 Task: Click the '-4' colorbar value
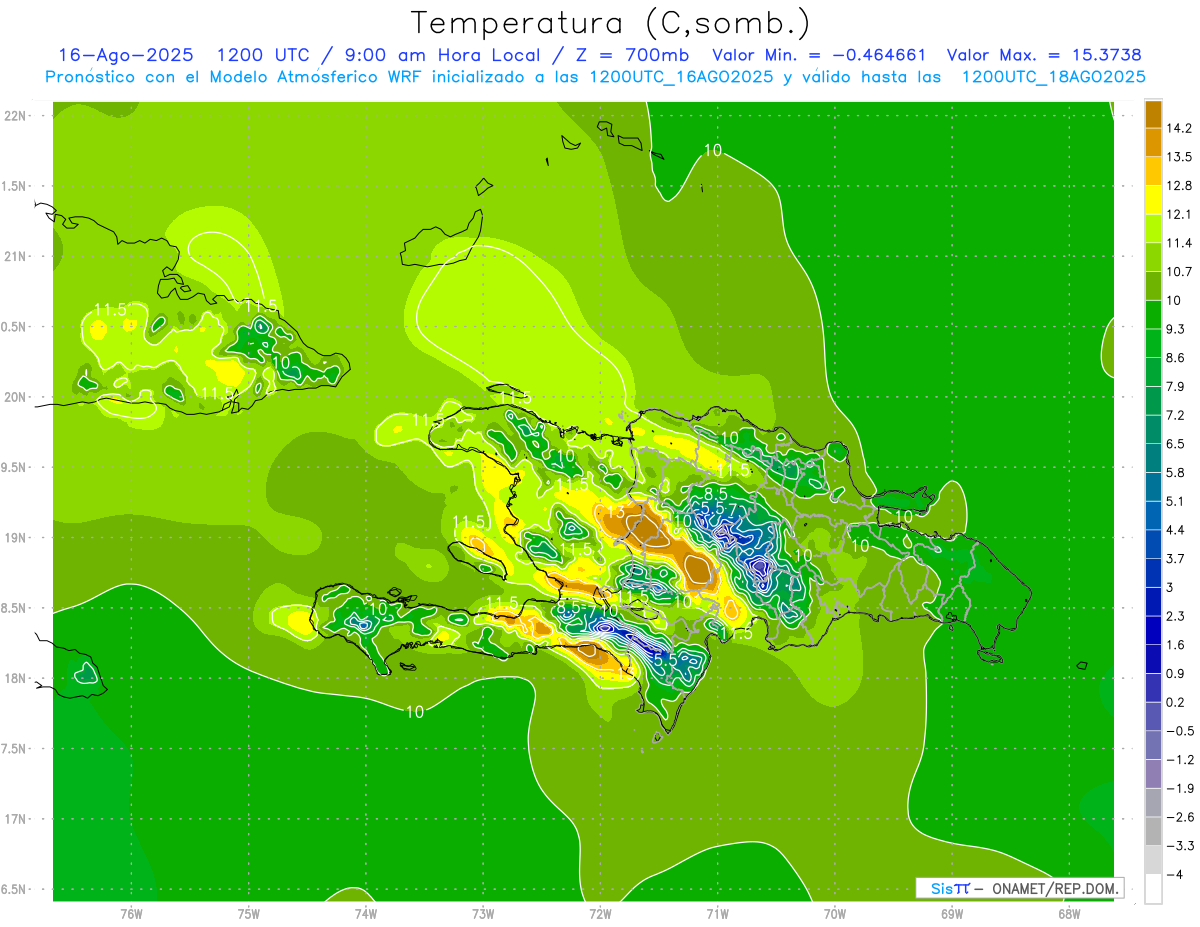tap(1174, 875)
